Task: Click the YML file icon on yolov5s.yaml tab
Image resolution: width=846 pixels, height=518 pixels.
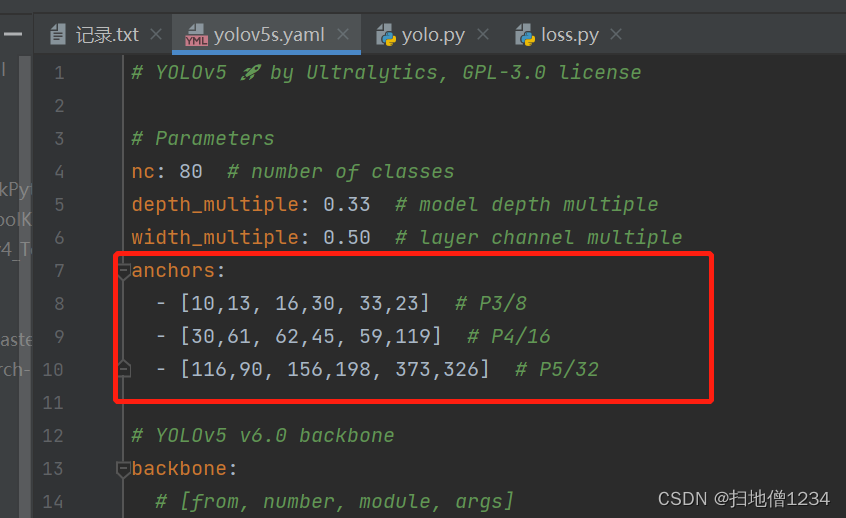Action: [x=196, y=35]
